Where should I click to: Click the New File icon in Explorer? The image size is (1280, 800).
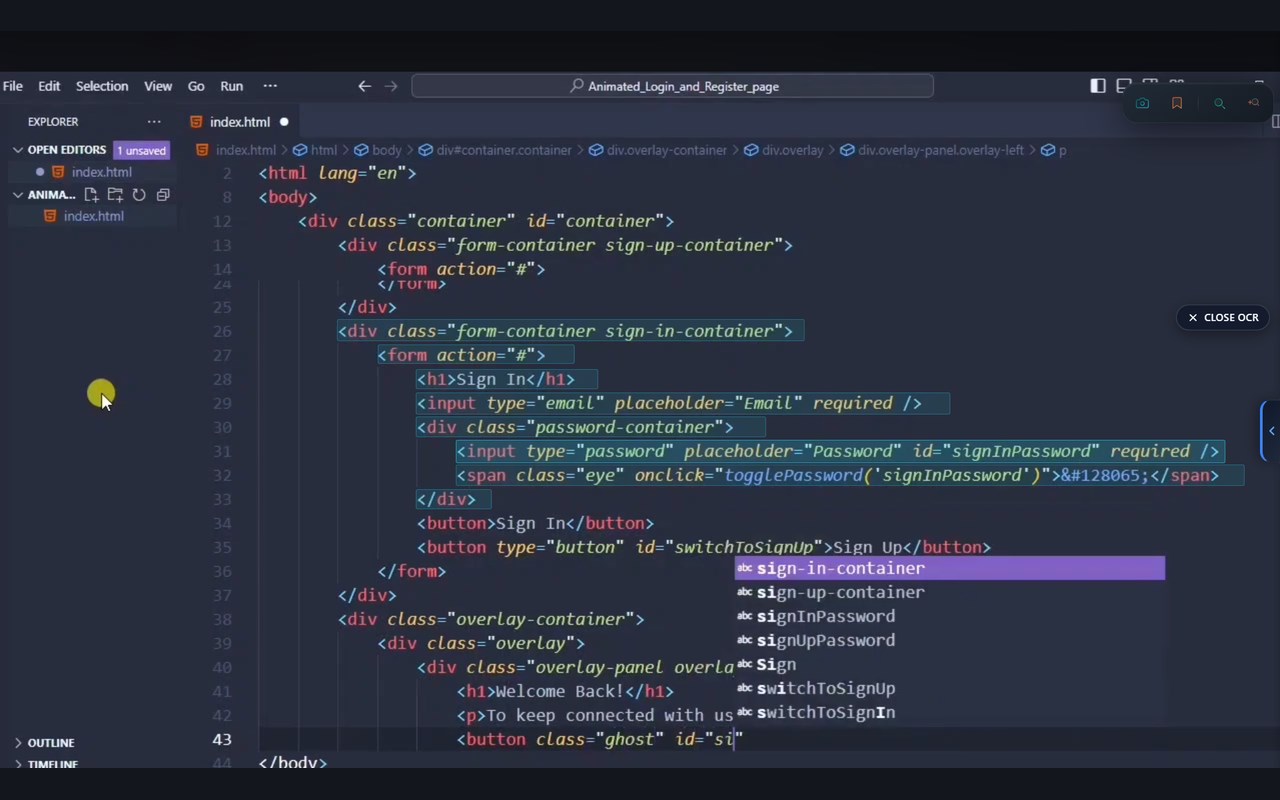coord(91,195)
